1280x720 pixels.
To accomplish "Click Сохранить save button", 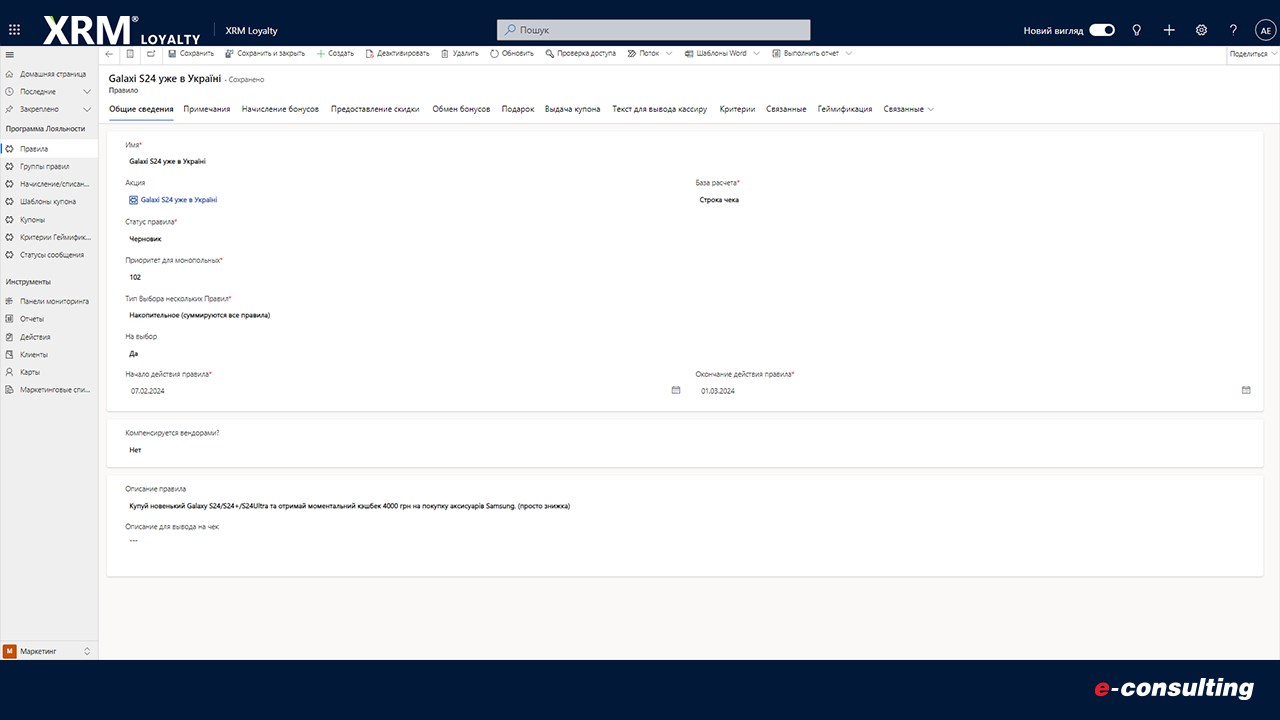I will (x=191, y=53).
